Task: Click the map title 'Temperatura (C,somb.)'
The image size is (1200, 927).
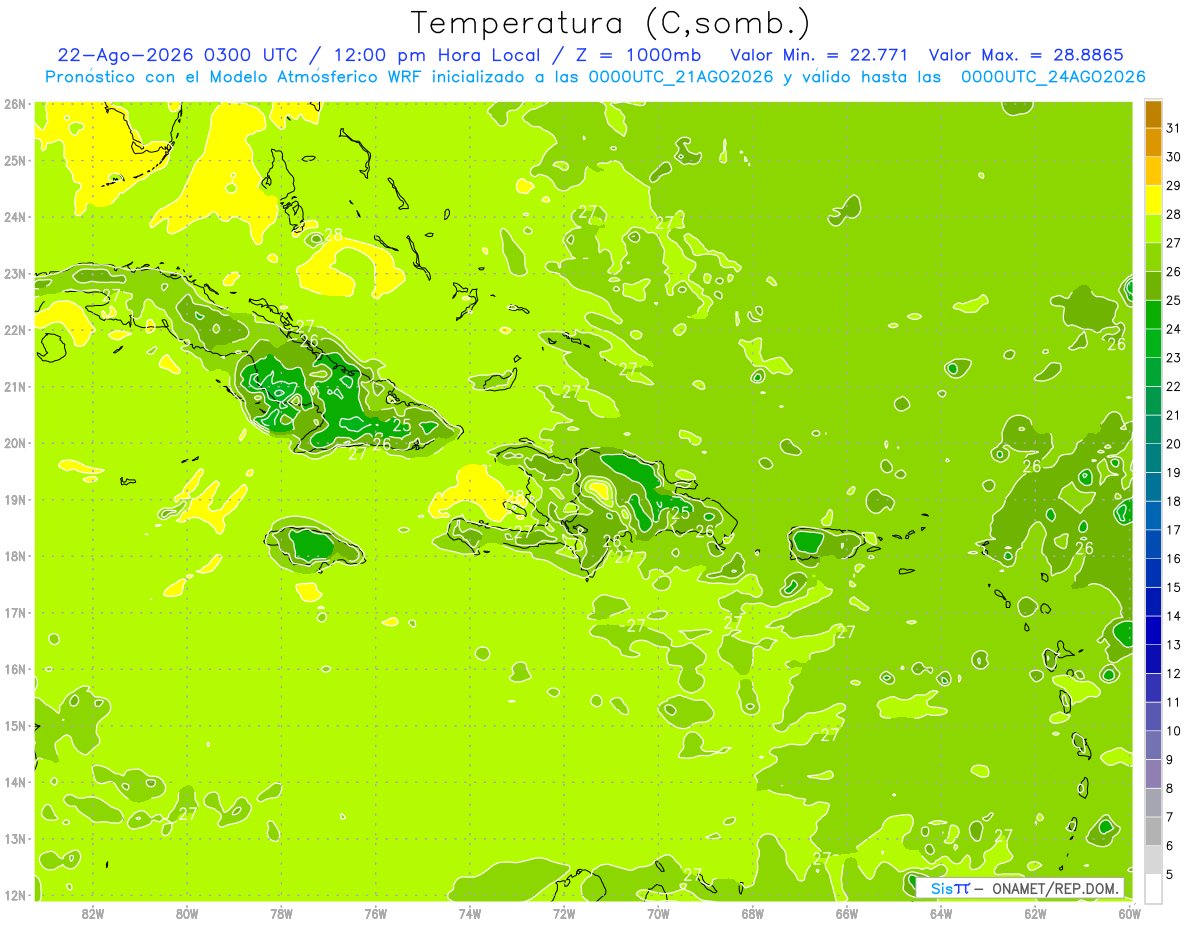Action: click(609, 23)
